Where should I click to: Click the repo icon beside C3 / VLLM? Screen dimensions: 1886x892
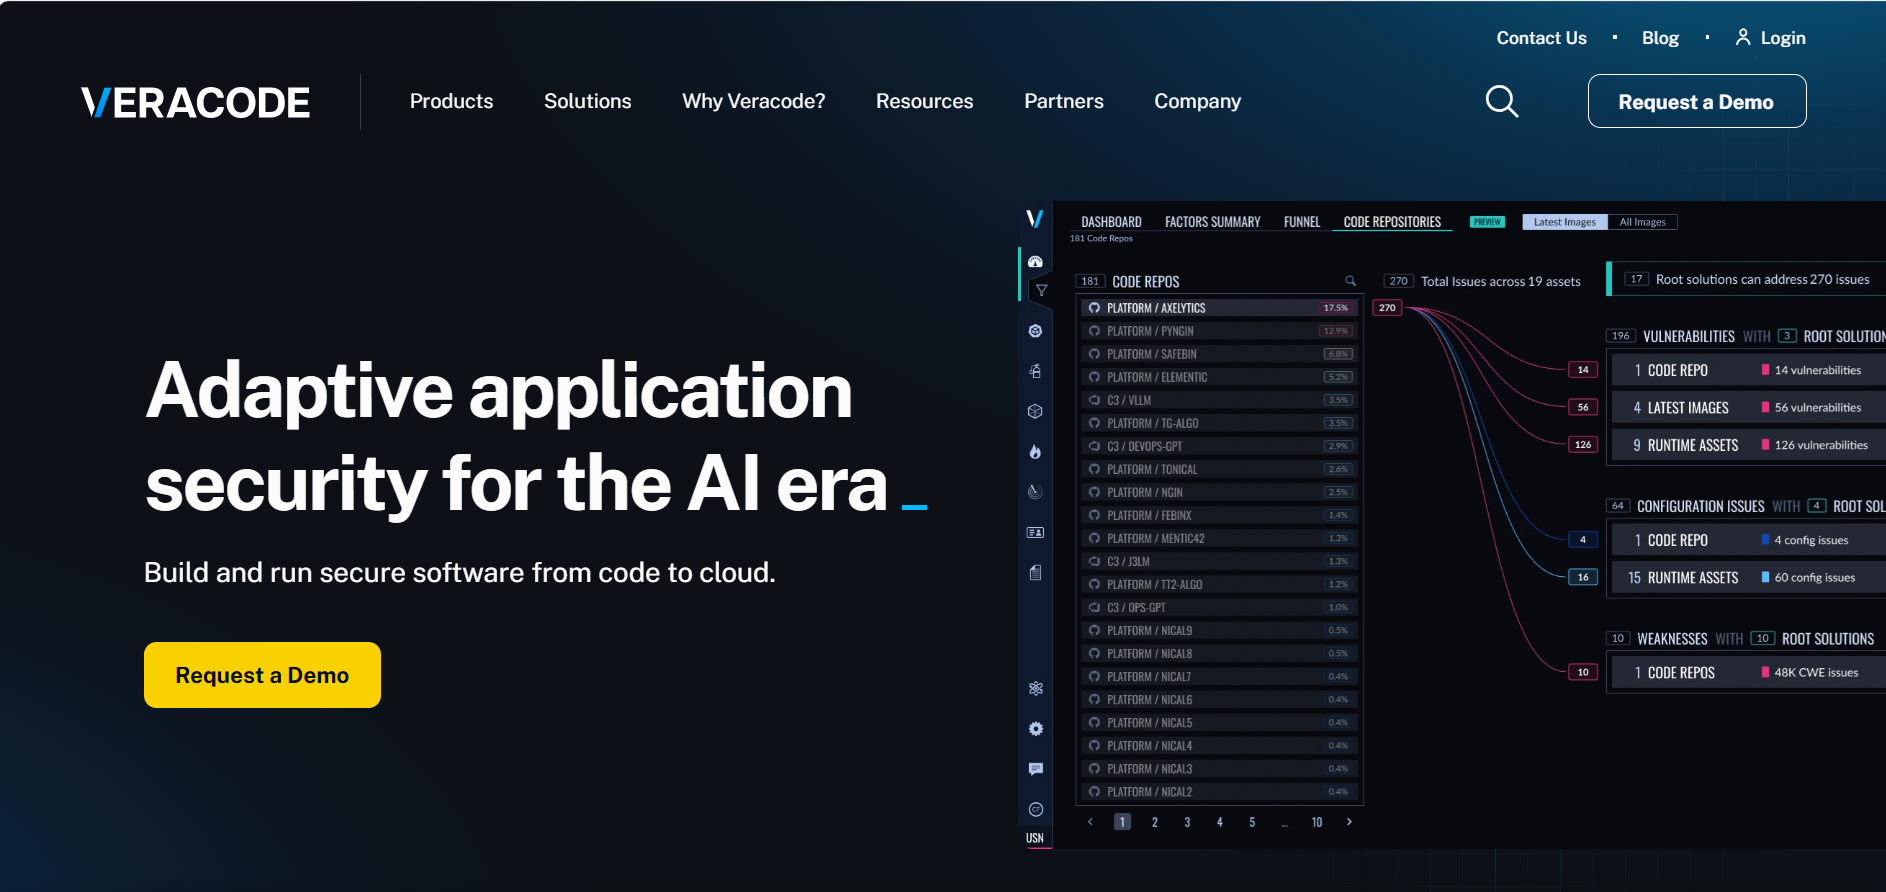click(1094, 400)
